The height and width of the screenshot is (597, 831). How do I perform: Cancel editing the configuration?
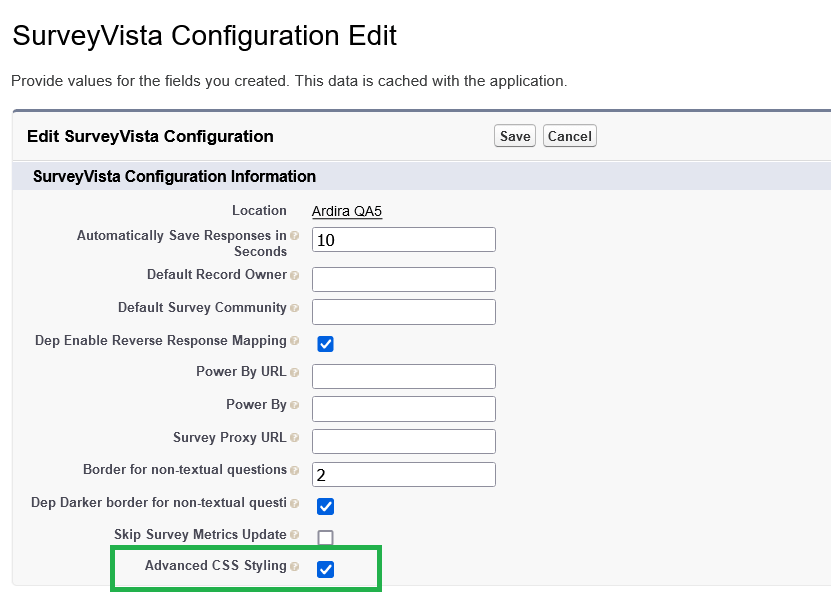click(x=569, y=135)
